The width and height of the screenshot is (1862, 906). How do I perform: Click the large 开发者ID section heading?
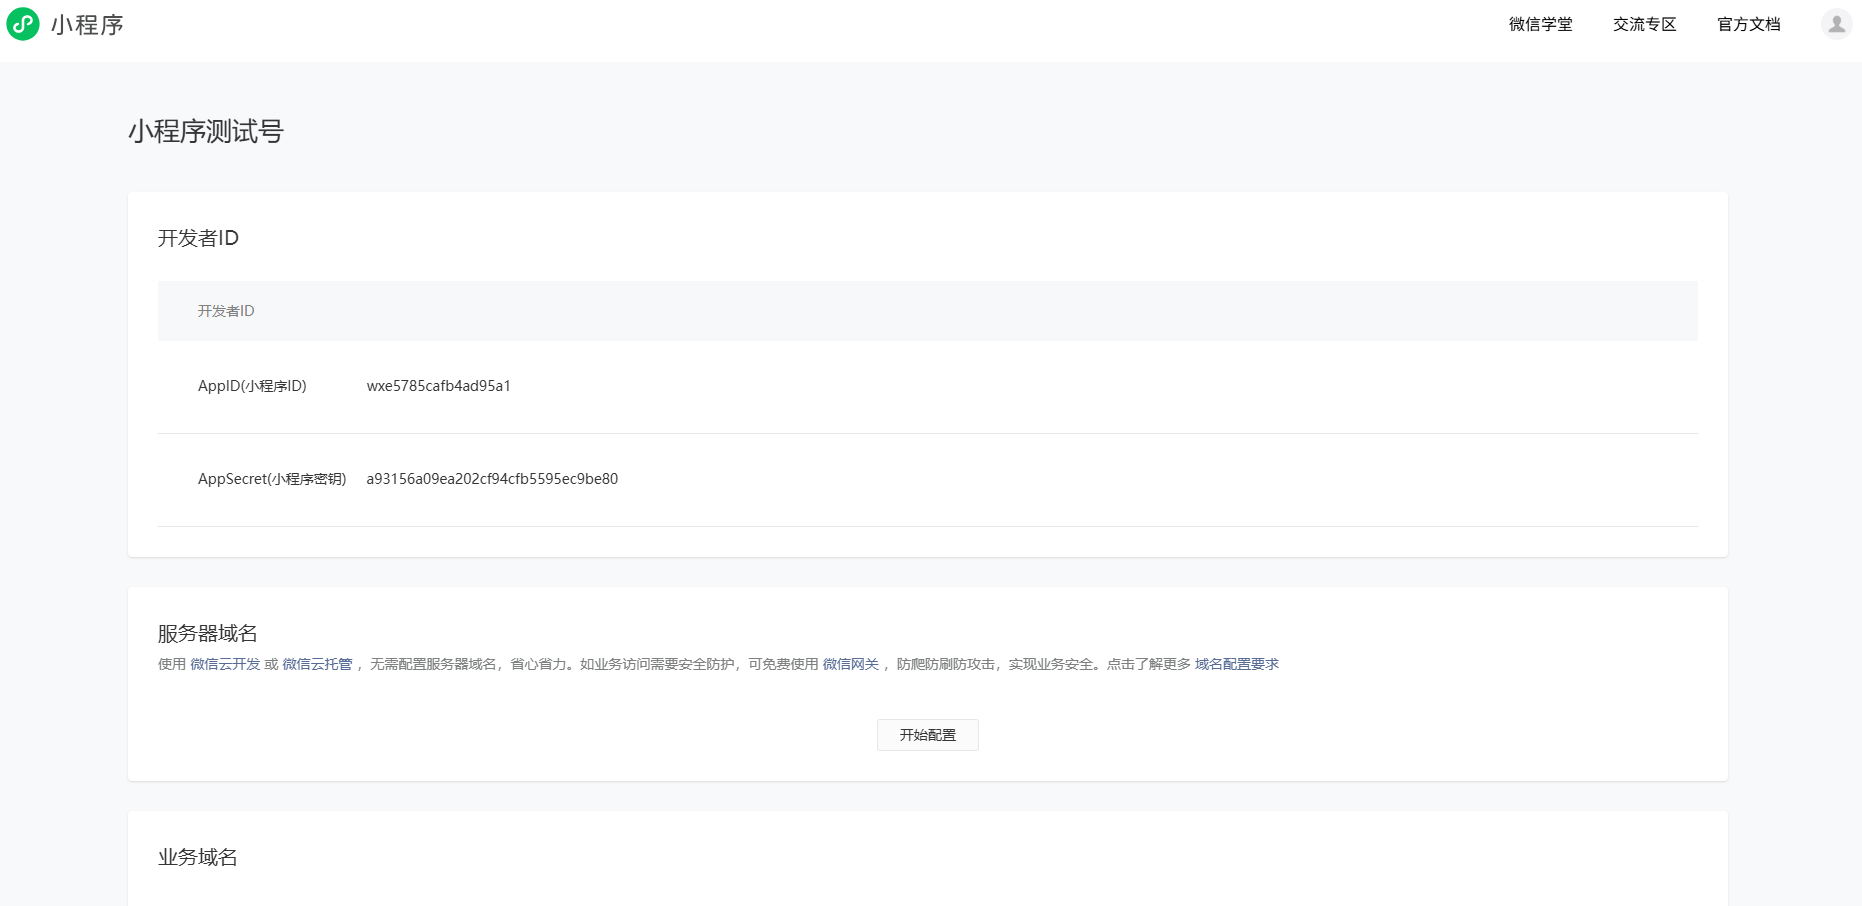(198, 238)
